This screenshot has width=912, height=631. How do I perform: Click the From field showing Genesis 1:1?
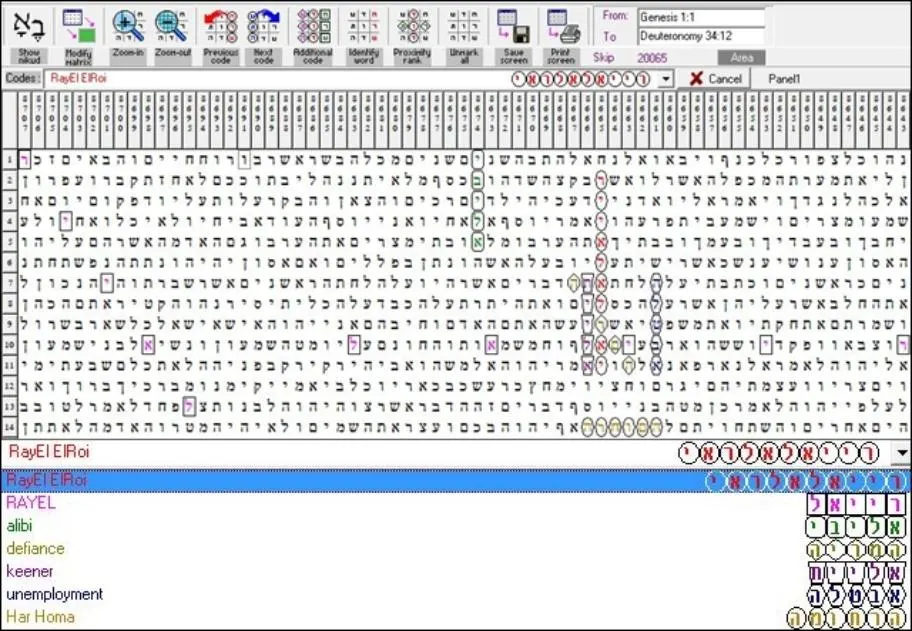click(701, 17)
